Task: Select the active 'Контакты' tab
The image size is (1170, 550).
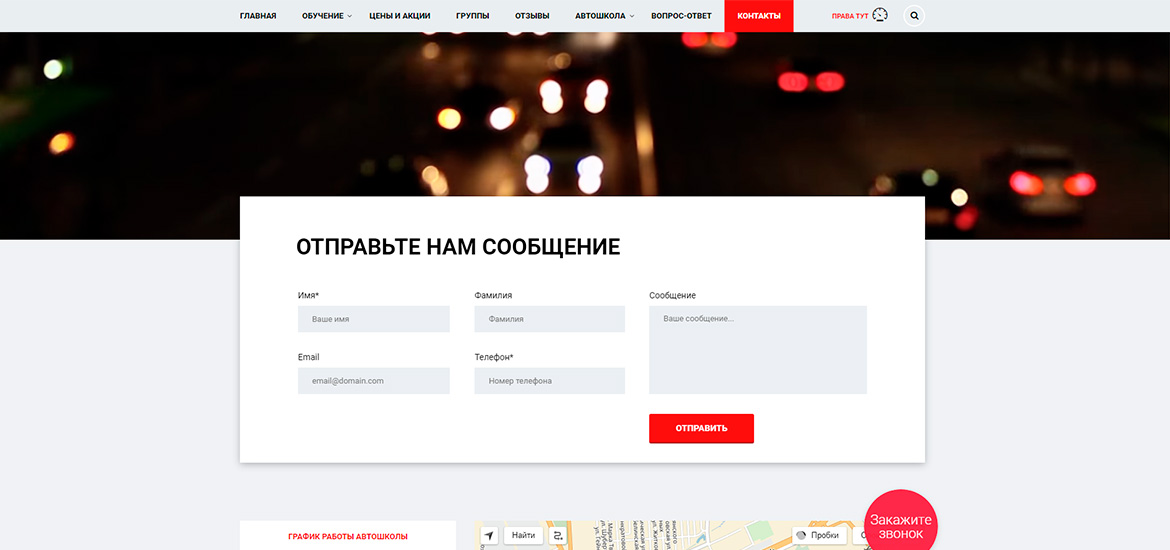Action: pyautogui.click(x=759, y=16)
